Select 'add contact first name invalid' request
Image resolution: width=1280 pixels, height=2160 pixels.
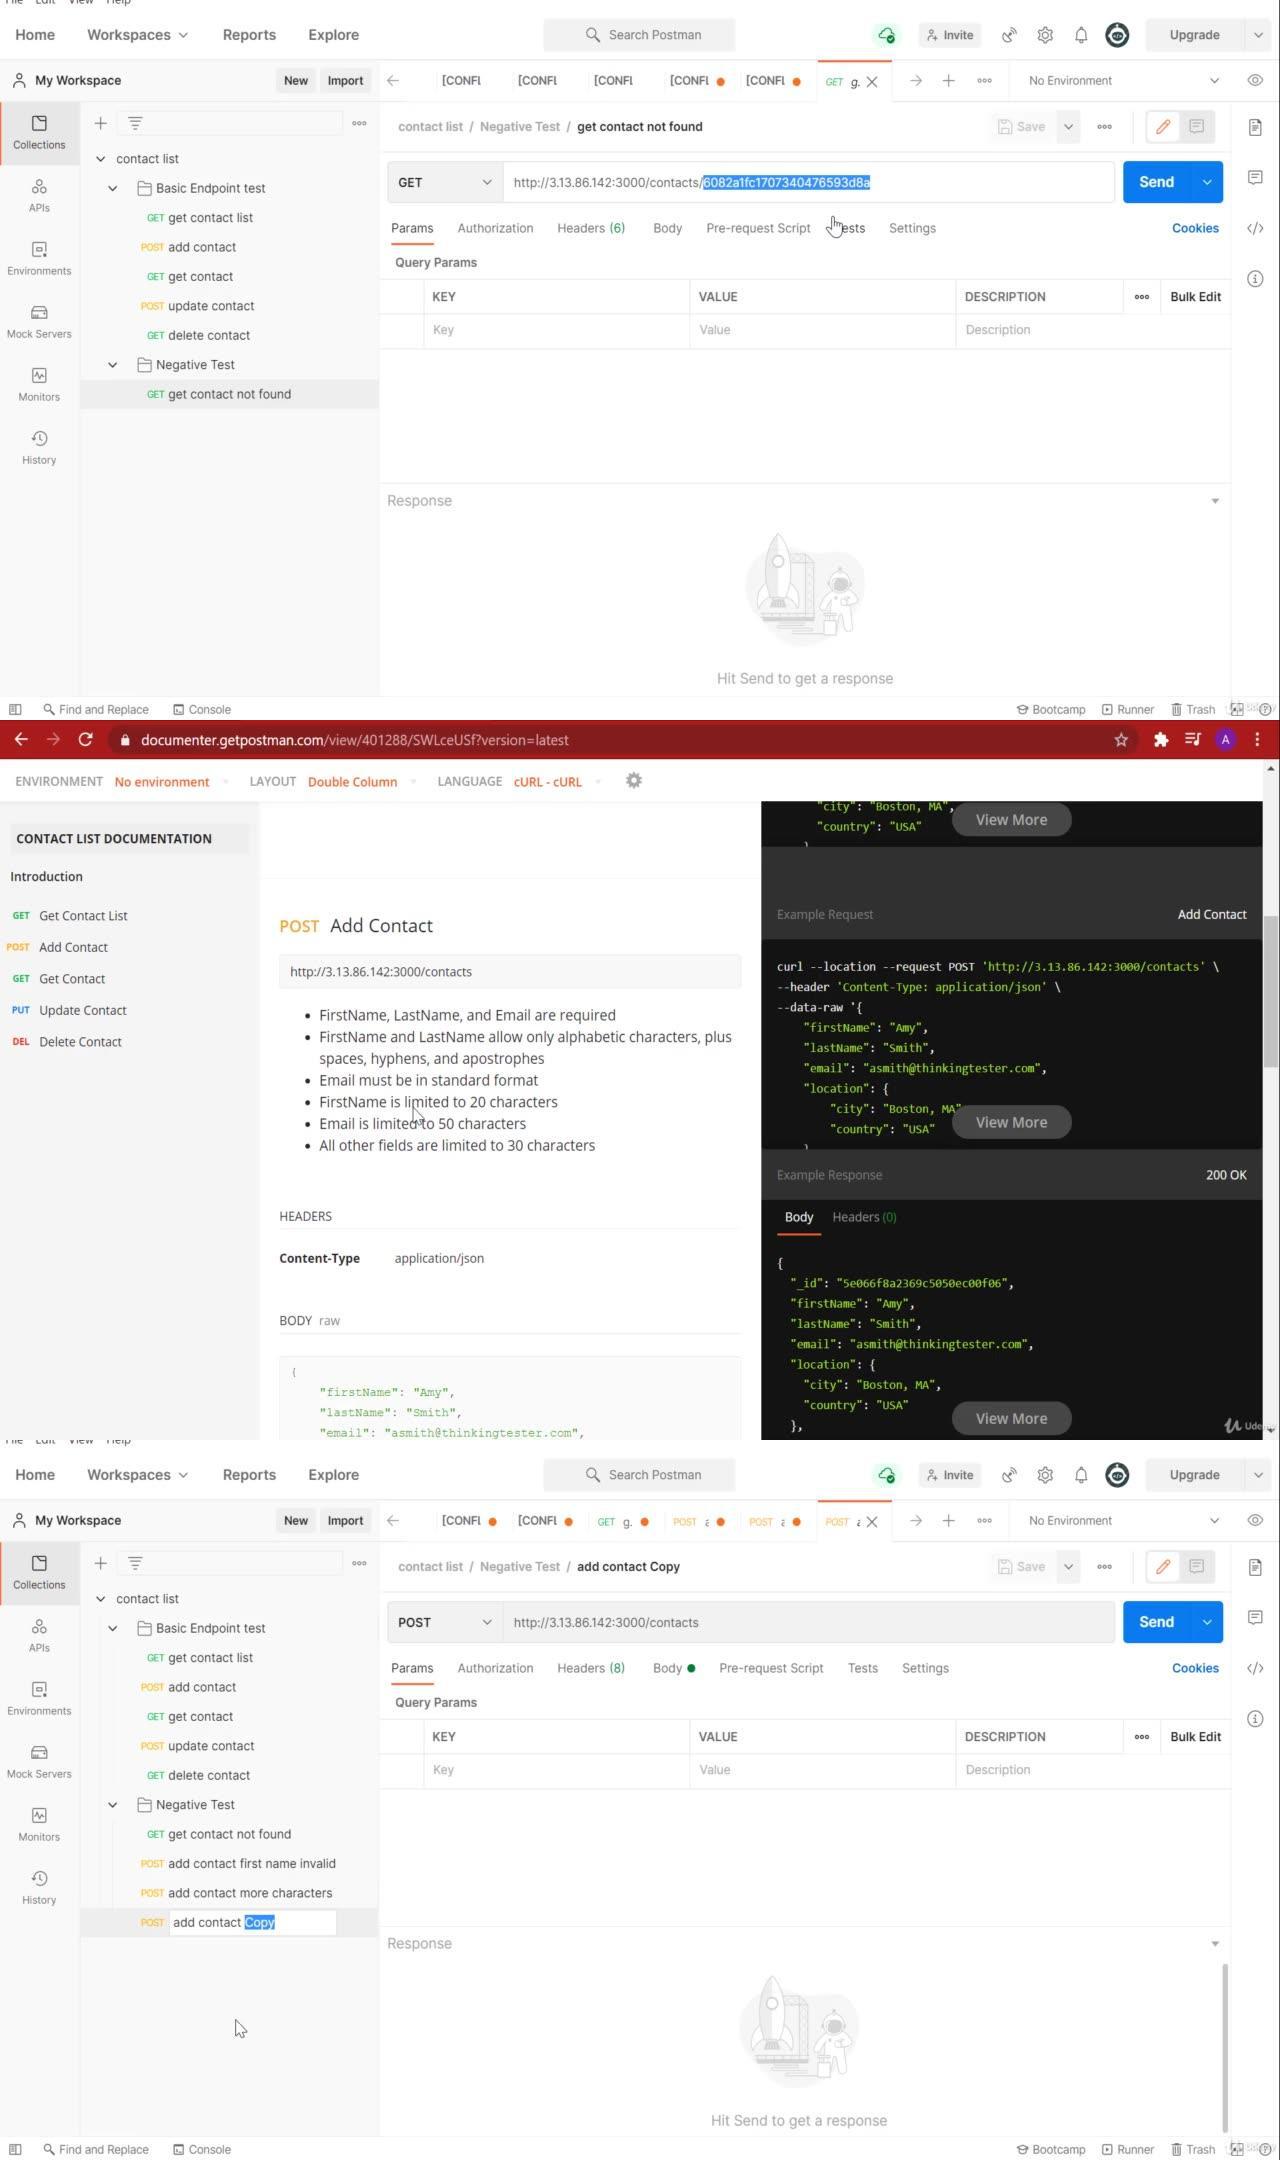point(251,1864)
